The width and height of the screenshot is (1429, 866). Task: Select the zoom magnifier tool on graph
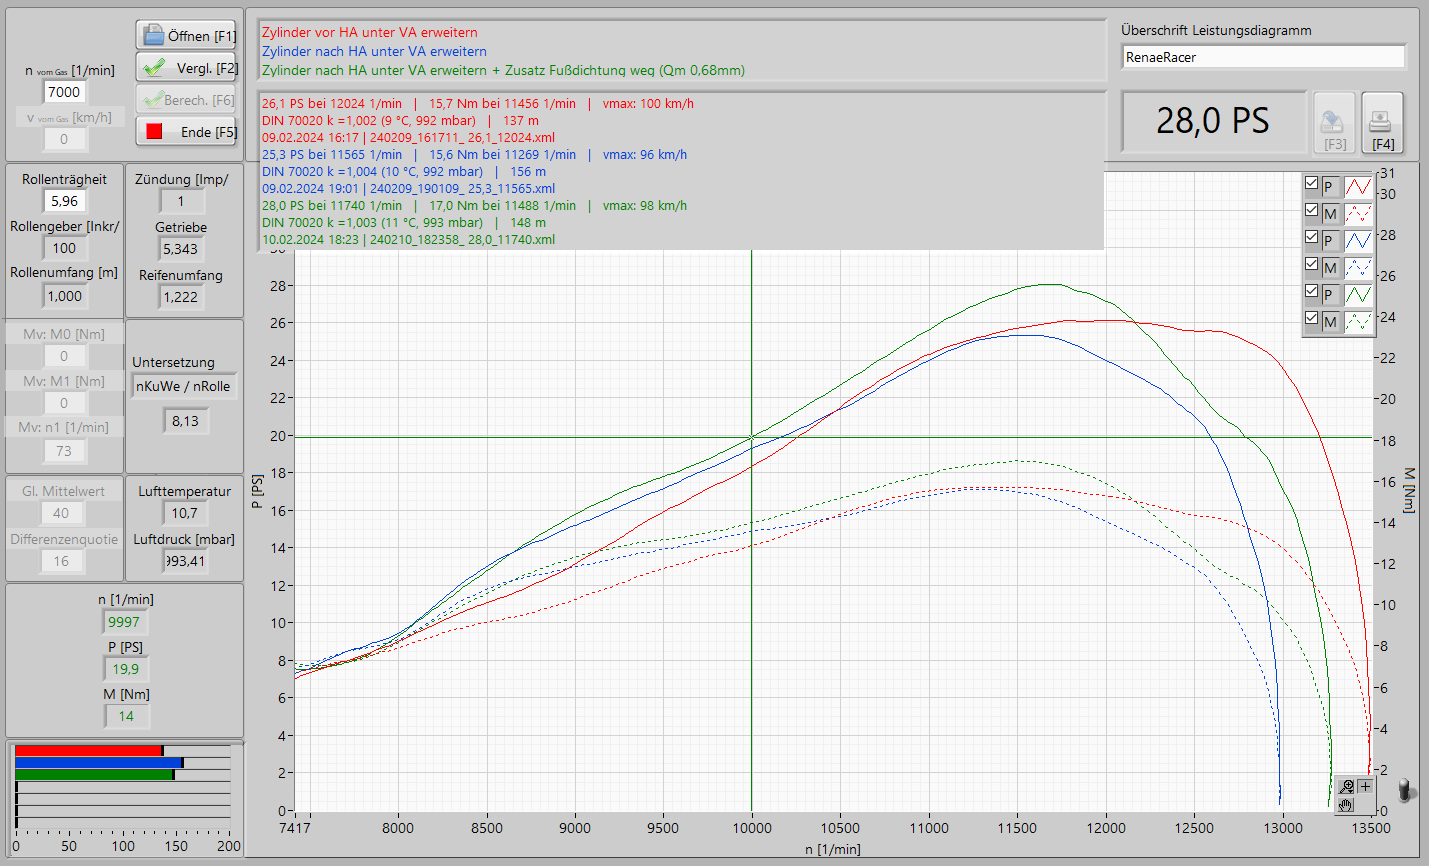1347,787
